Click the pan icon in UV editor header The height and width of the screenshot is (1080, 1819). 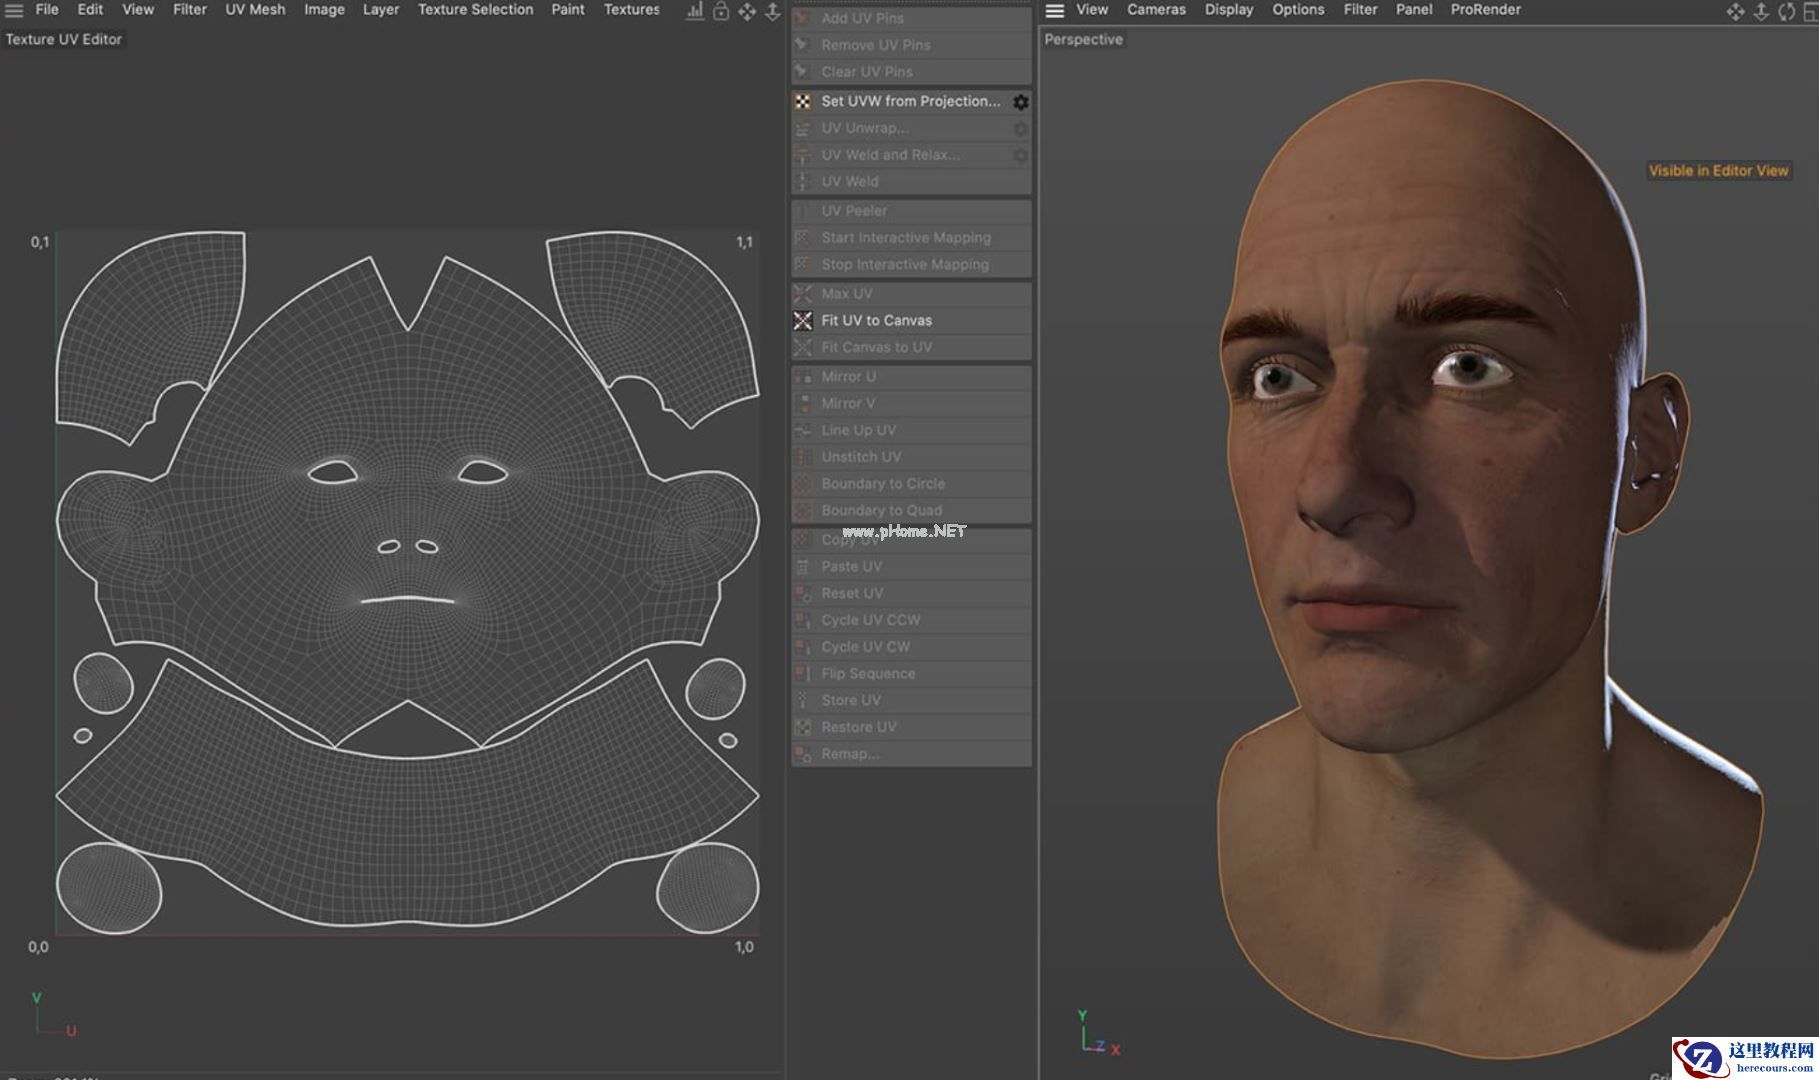[x=747, y=11]
